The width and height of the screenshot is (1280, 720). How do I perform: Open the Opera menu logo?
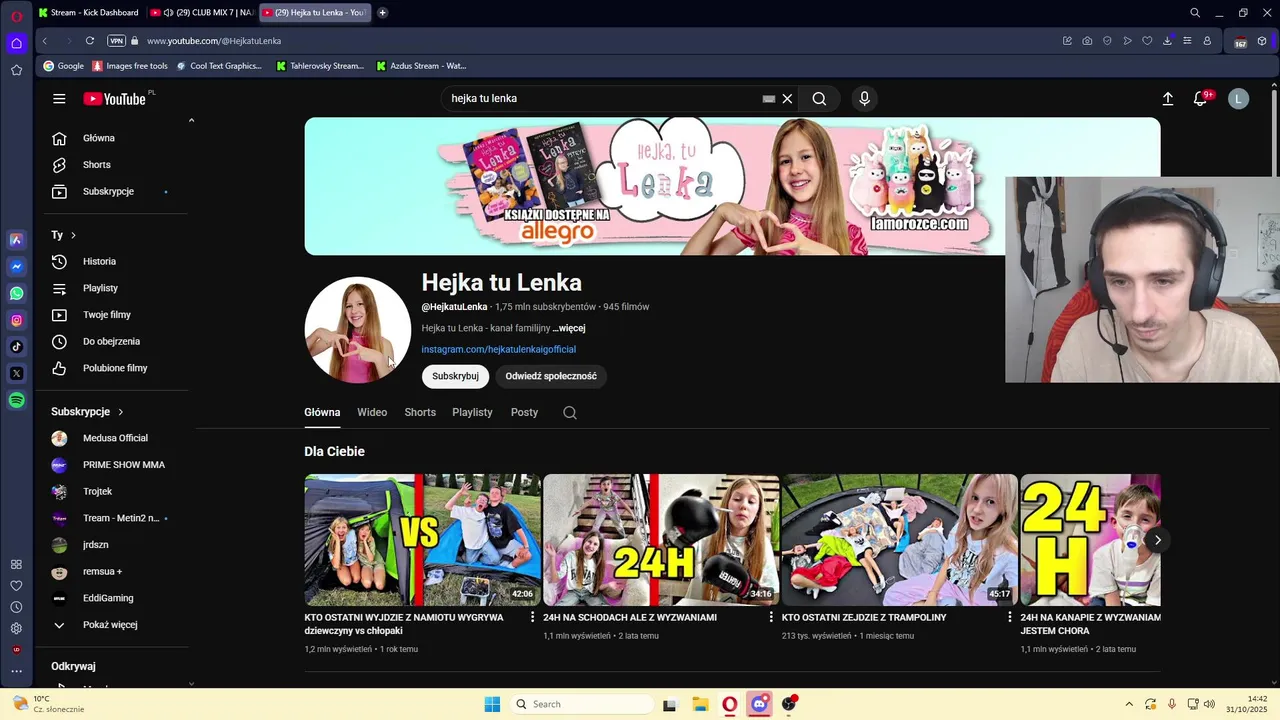(x=16, y=15)
